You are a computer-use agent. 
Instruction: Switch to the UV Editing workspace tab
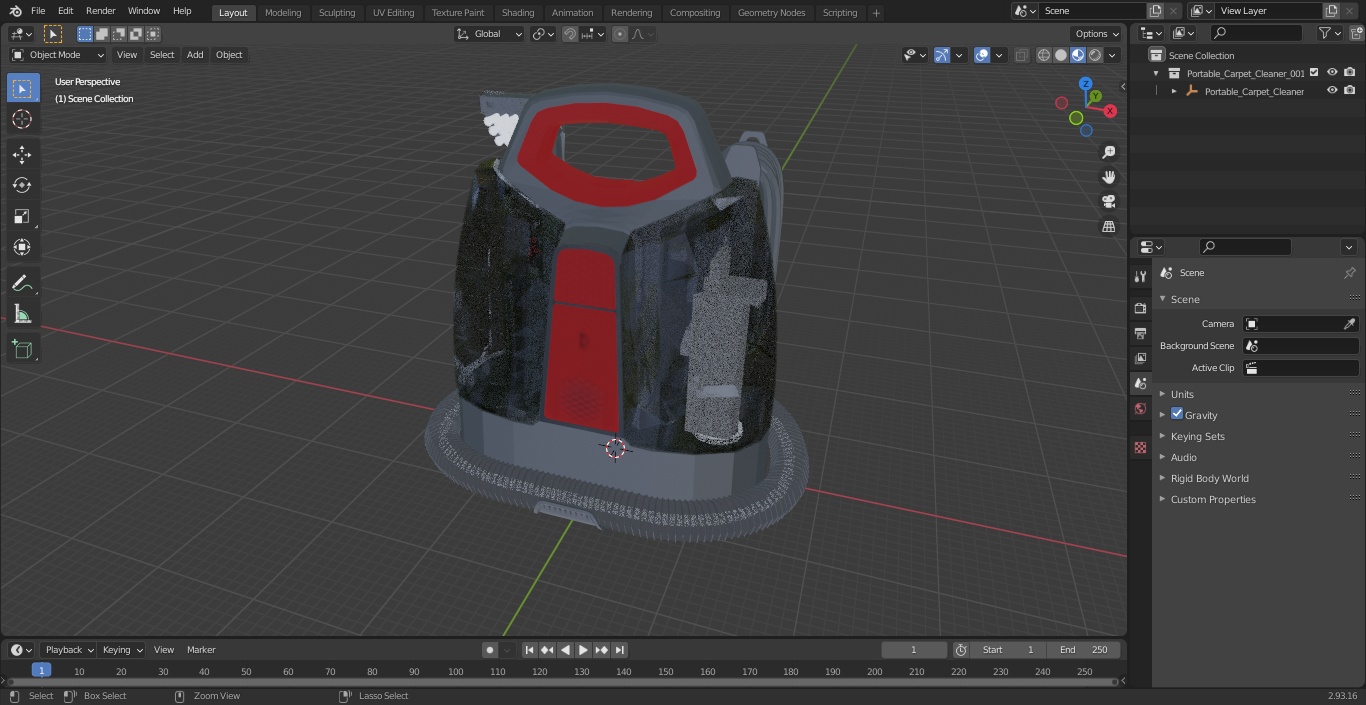pyautogui.click(x=393, y=12)
